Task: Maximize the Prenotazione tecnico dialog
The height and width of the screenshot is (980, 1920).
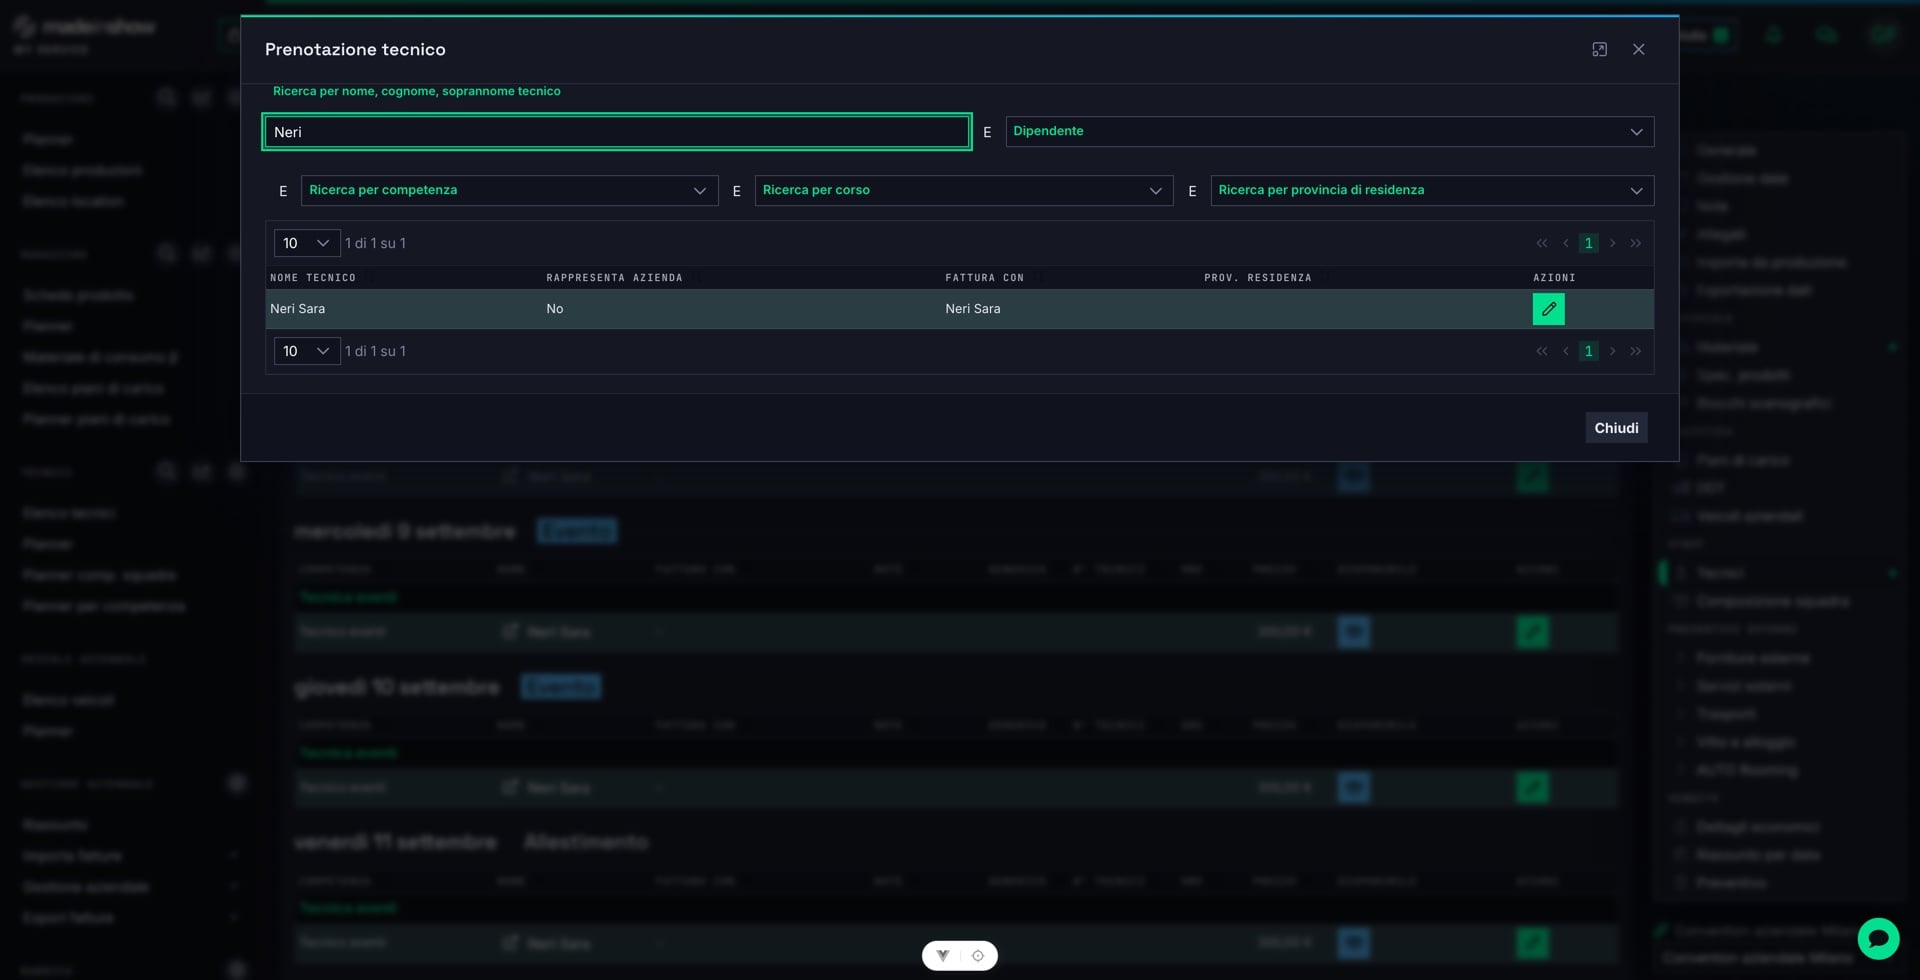Action: pos(1599,49)
